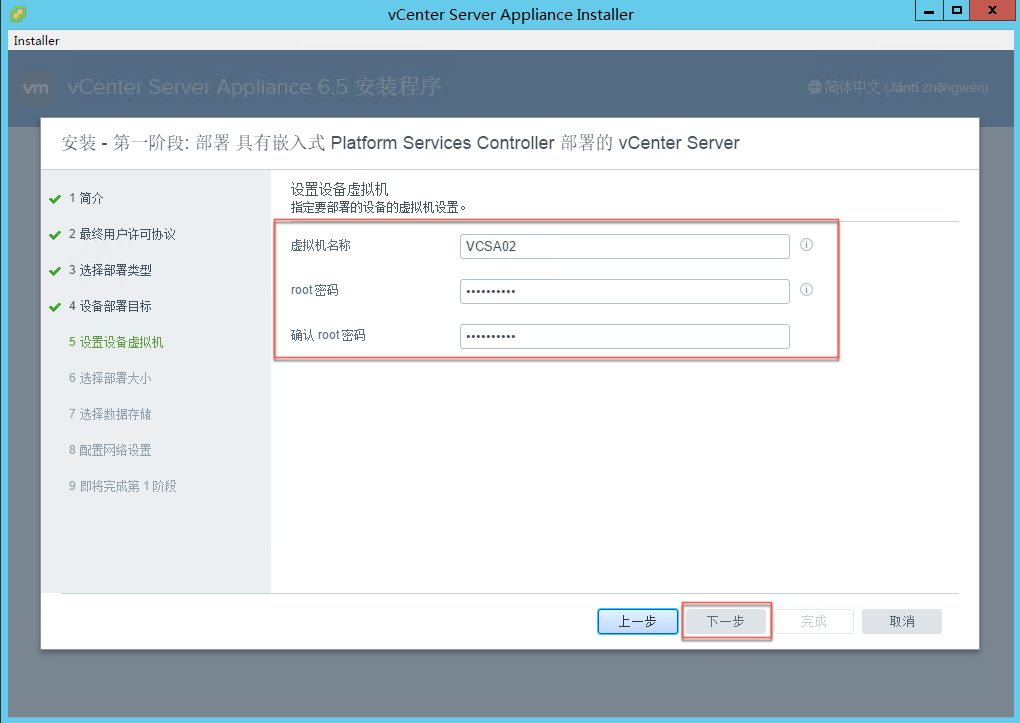Screen dimensions: 1020x723
Task: Select step 2 最终用户许可协议
Action: 122,234
